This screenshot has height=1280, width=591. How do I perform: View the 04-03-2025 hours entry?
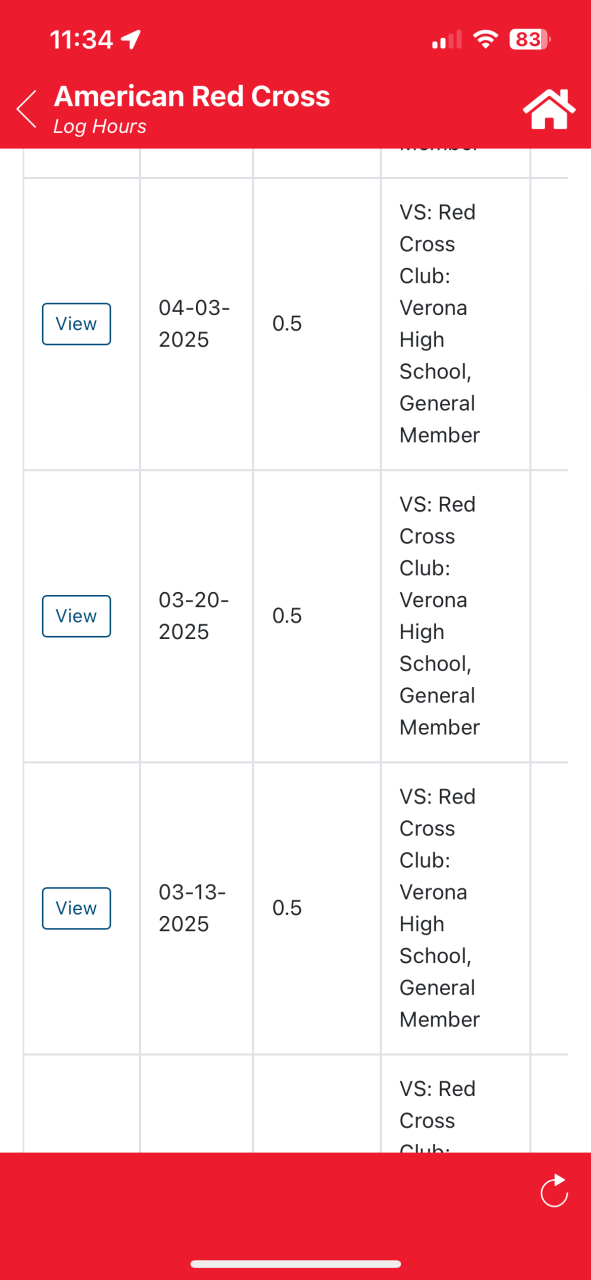(76, 324)
